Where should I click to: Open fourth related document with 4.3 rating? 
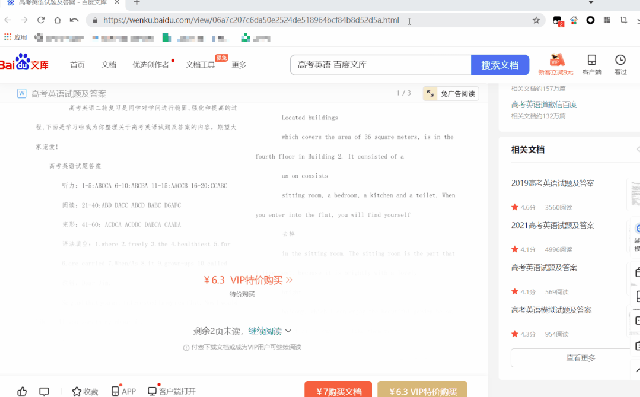pyautogui.click(x=551, y=310)
